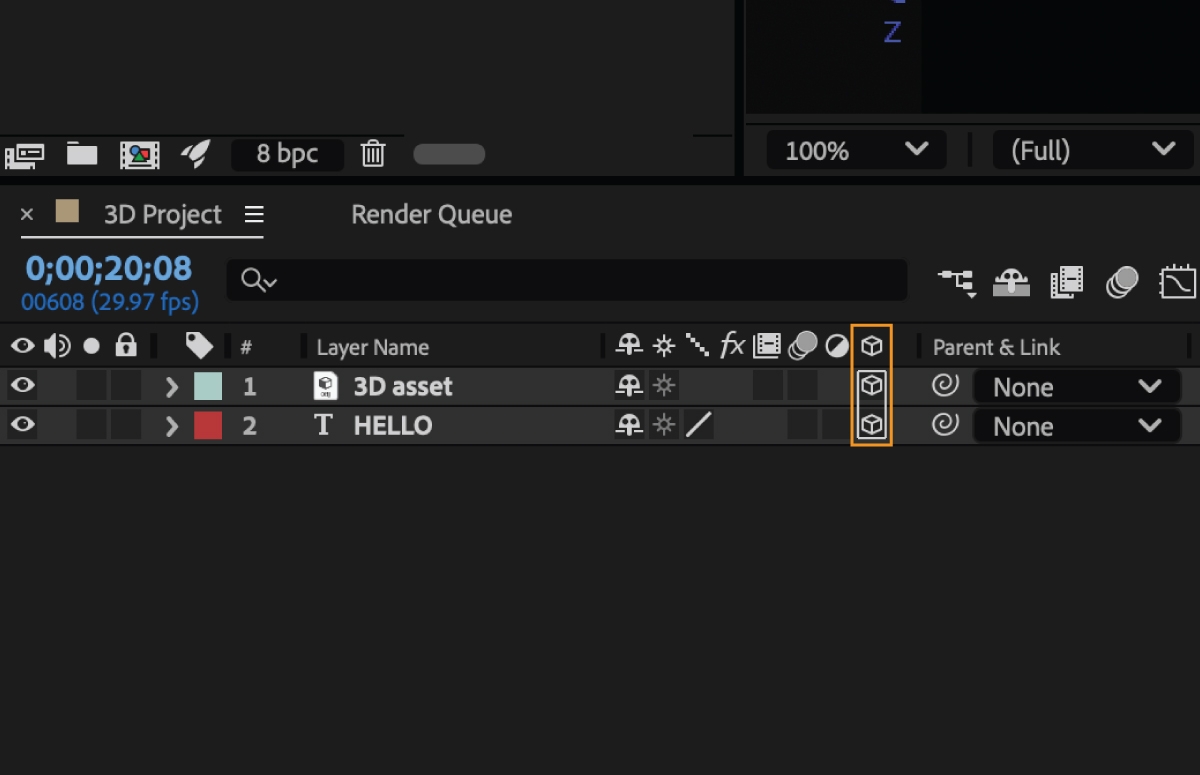Hide the 3D asset layer

[x=22, y=386]
